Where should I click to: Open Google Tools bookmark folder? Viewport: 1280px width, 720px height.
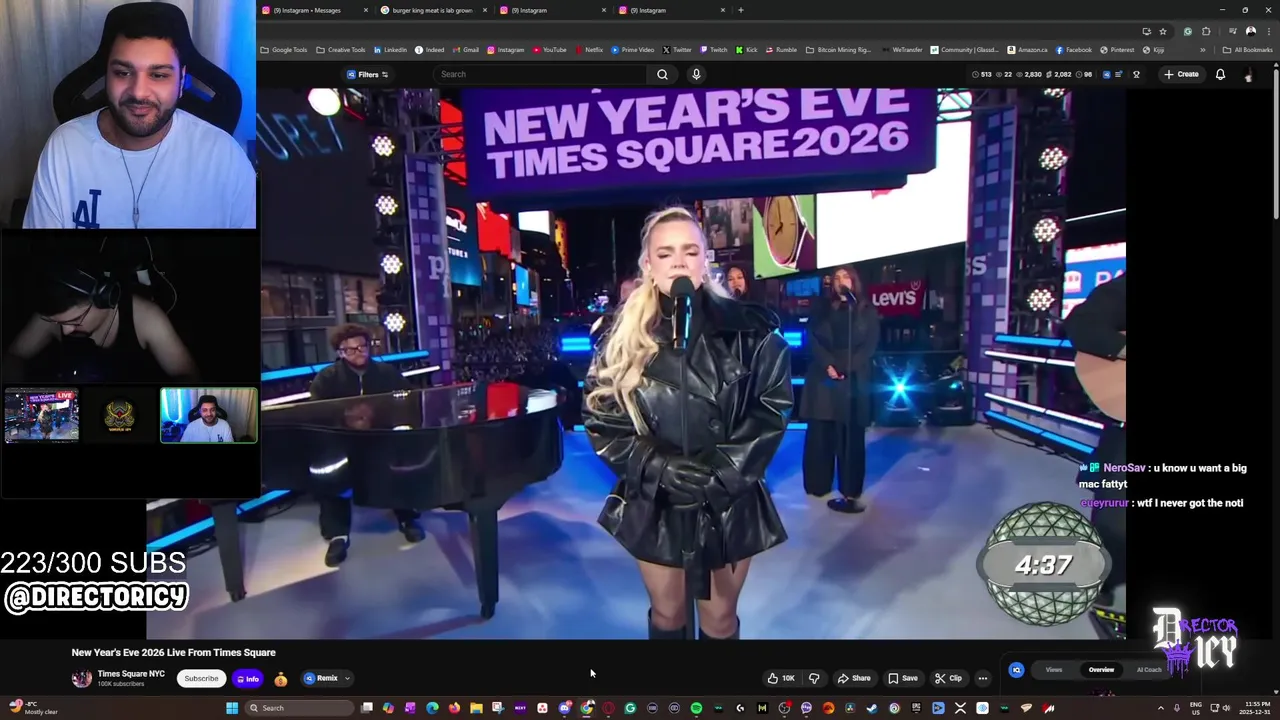(x=284, y=50)
